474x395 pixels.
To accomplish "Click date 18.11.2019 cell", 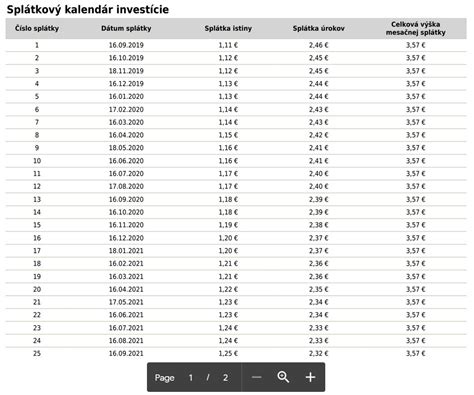I will [126, 71].
